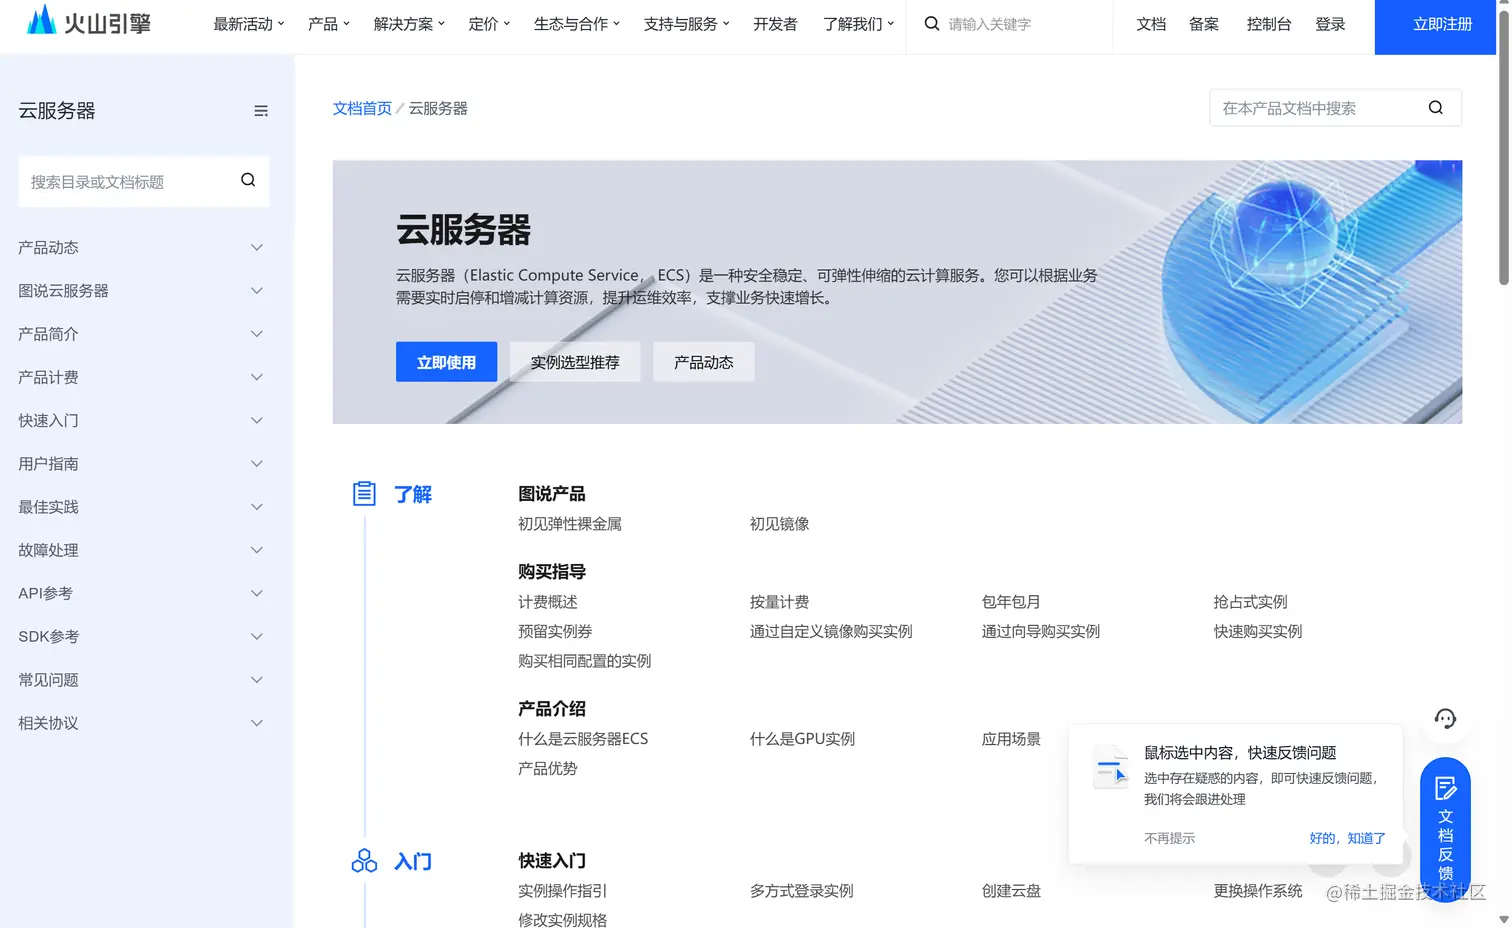Click the 登录 link

click(1330, 24)
